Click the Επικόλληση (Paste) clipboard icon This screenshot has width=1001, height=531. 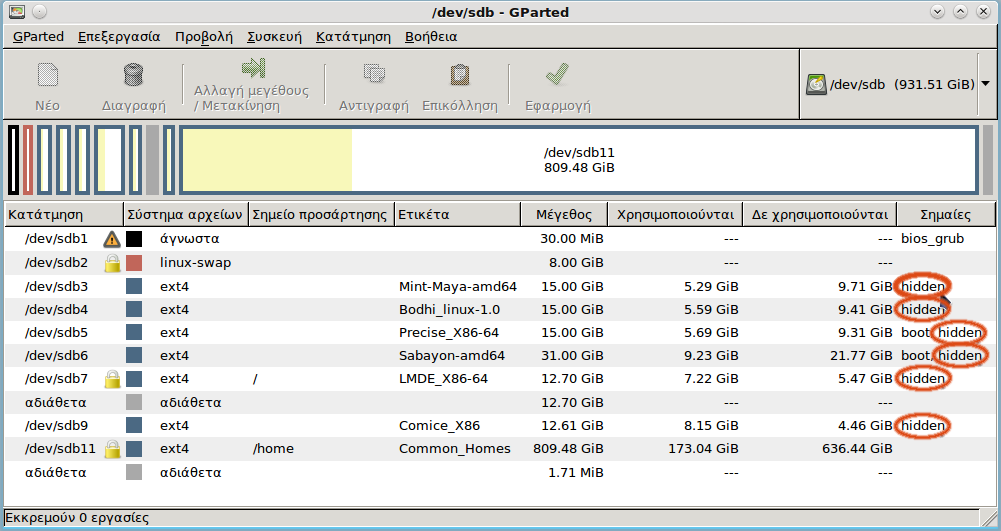(x=459, y=76)
